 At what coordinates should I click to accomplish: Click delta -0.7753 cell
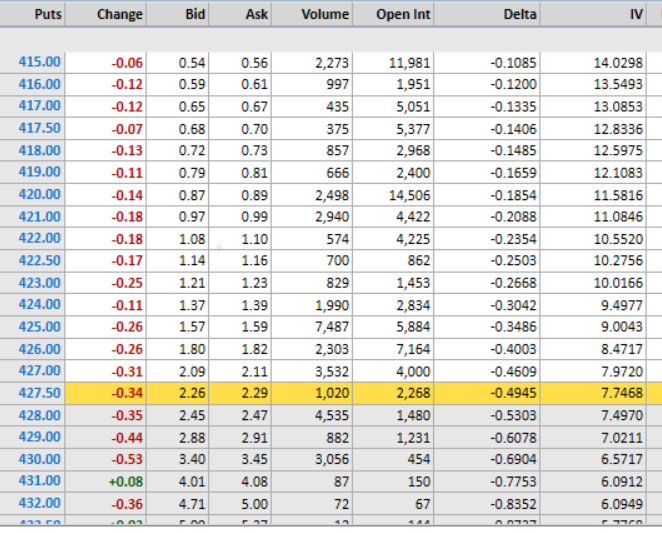tap(513, 481)
